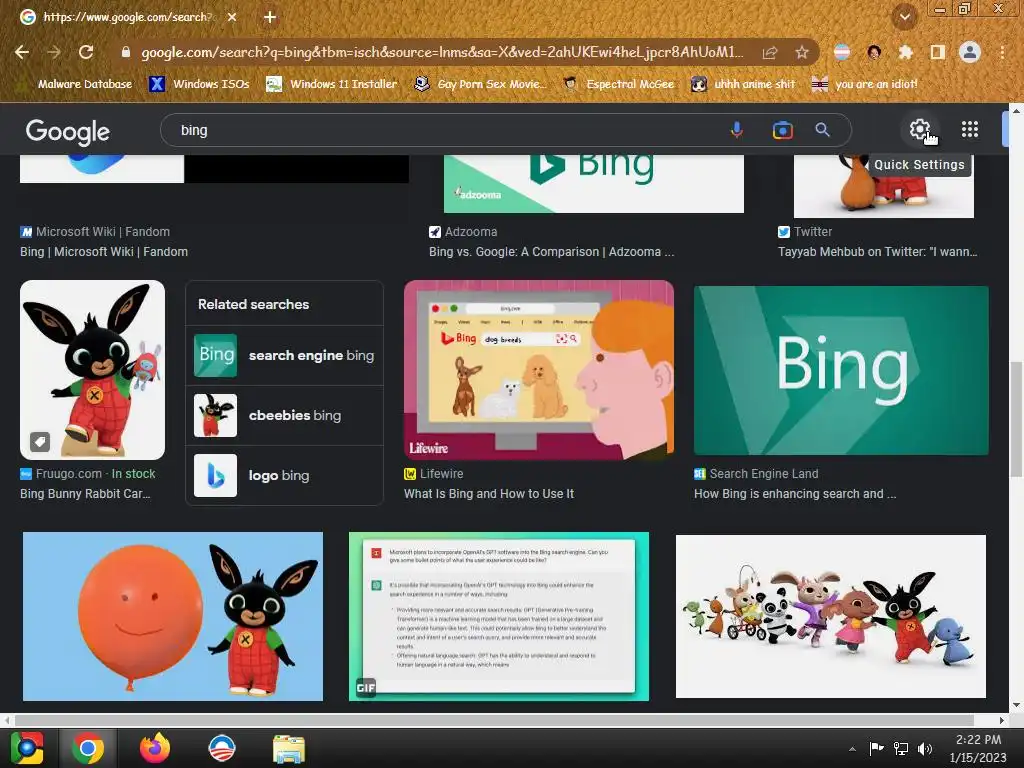Open File Explorer from the taskbar
Screen dimensions: 1024x768
coord(288,749)
